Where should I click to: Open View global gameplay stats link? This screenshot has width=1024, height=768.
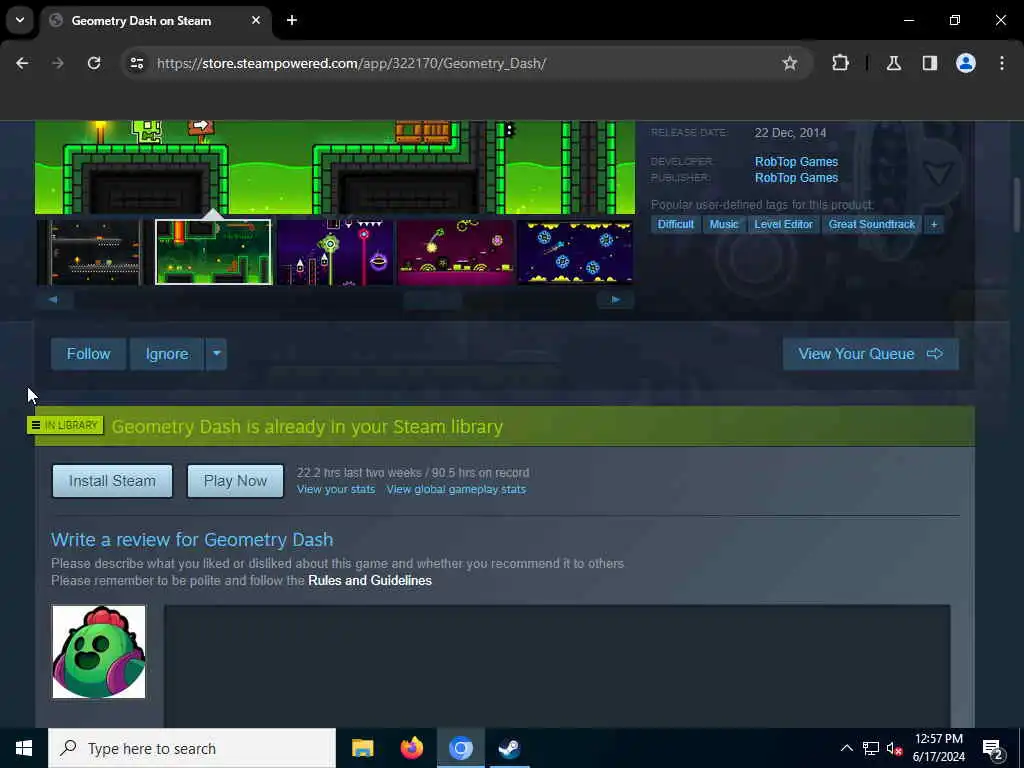click(456, 489)
